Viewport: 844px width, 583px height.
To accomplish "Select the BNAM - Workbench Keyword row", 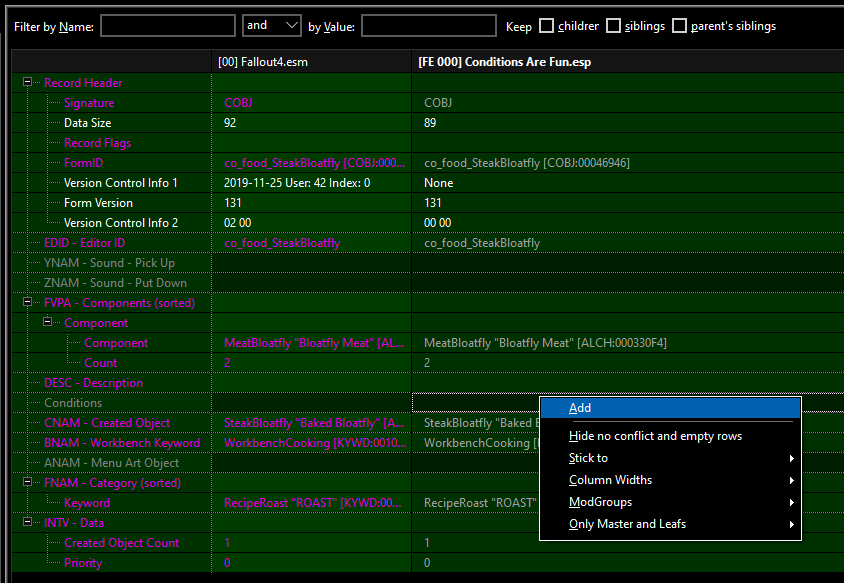I will (122, 442).
